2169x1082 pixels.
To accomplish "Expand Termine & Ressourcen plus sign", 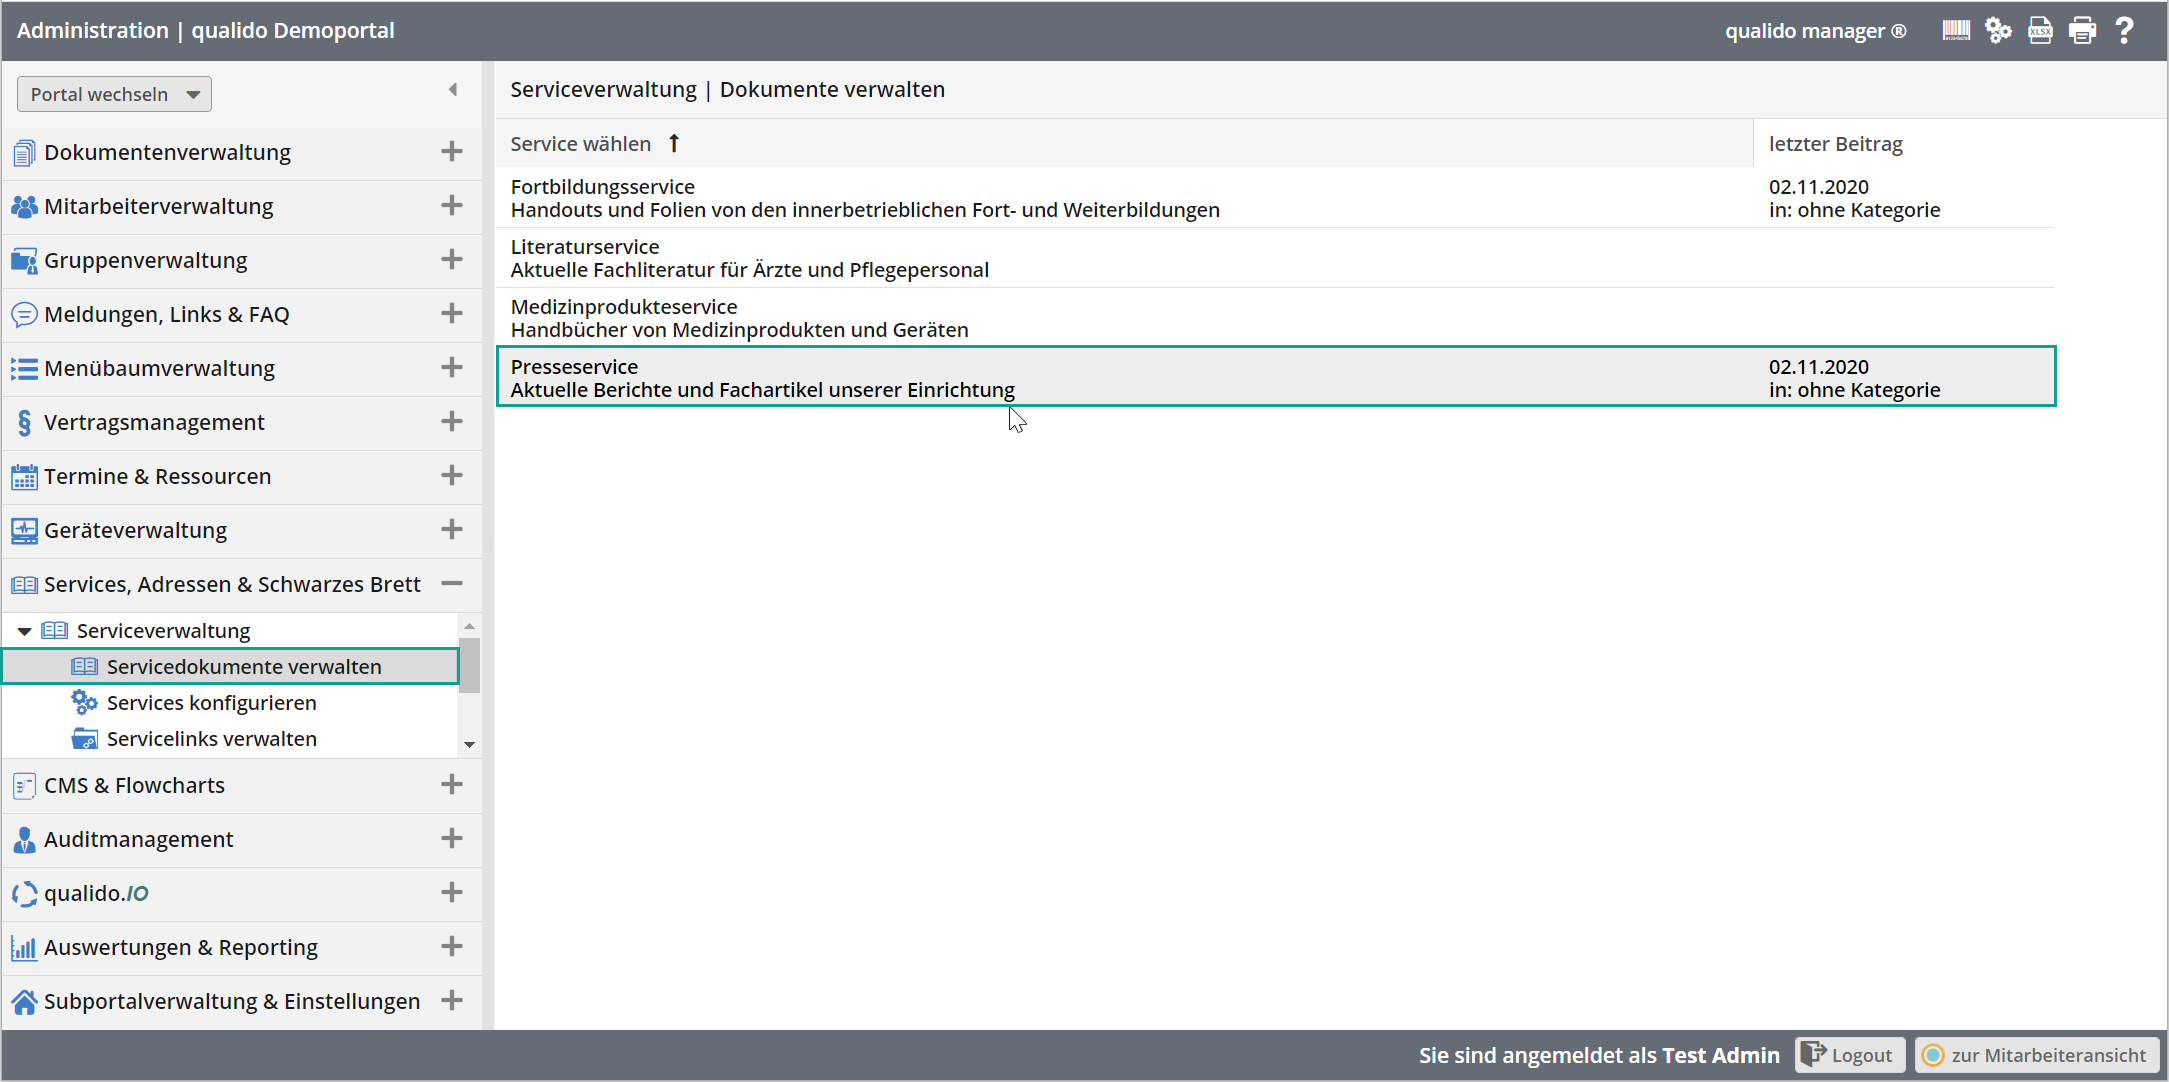I will (x=452, y=476).
